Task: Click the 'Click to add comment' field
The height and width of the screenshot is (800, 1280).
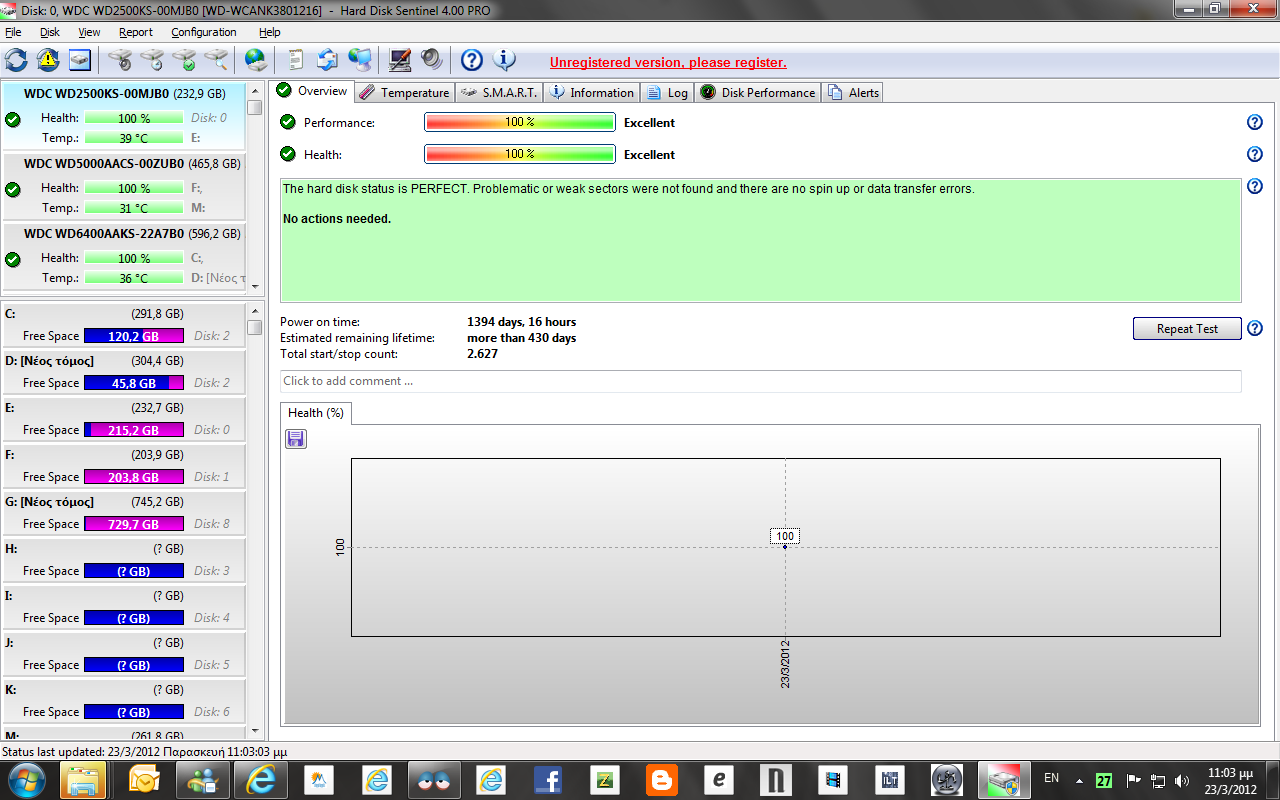Action: click(760, 381)
